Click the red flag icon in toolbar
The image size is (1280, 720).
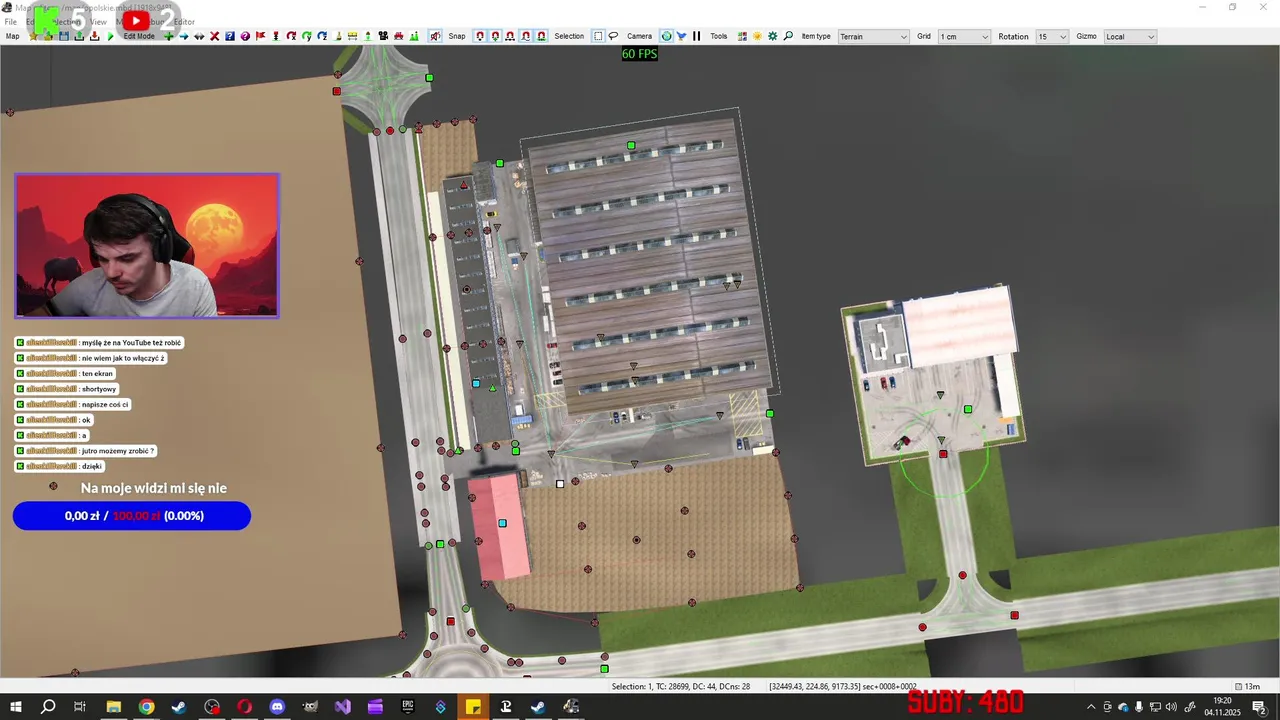tap(260, 36)
